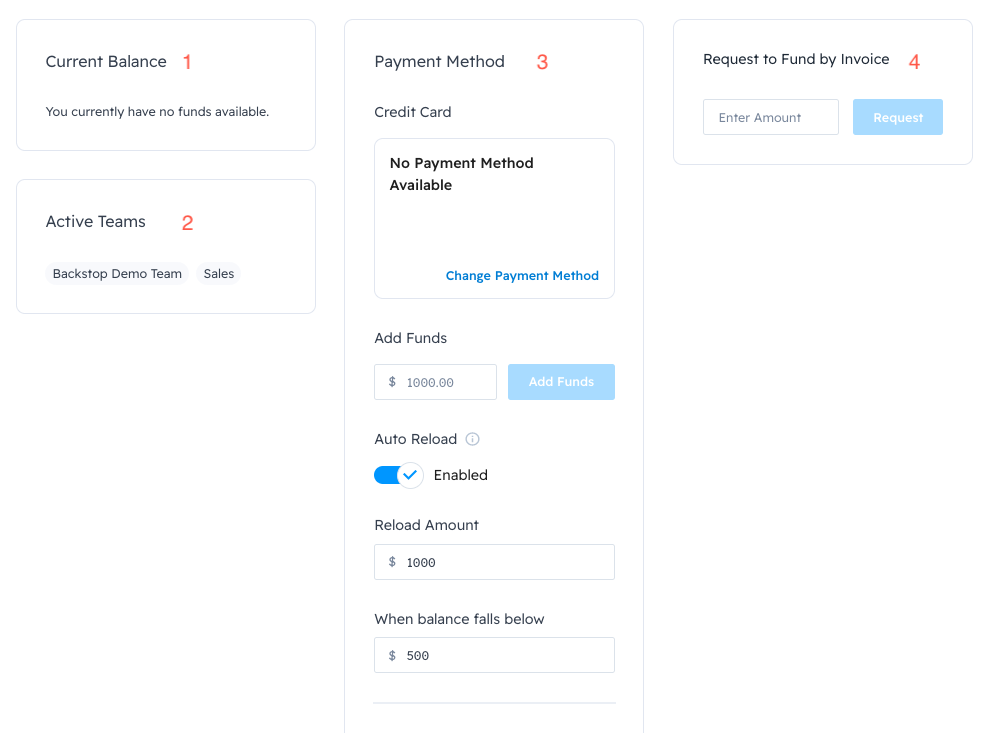Click the Request to Fund by Invoice heading
Screen dimensions: 994x733
[x=796, y=59]
